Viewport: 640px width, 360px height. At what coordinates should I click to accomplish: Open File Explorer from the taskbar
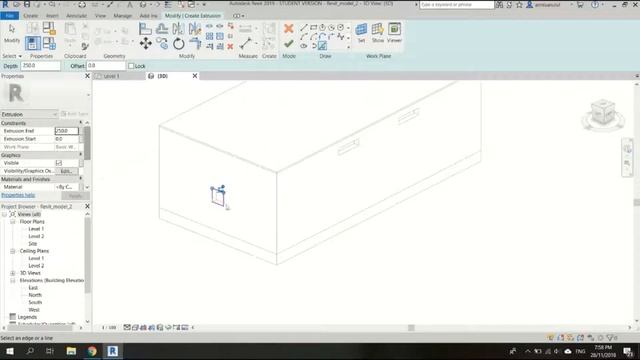tap(71, 351)
